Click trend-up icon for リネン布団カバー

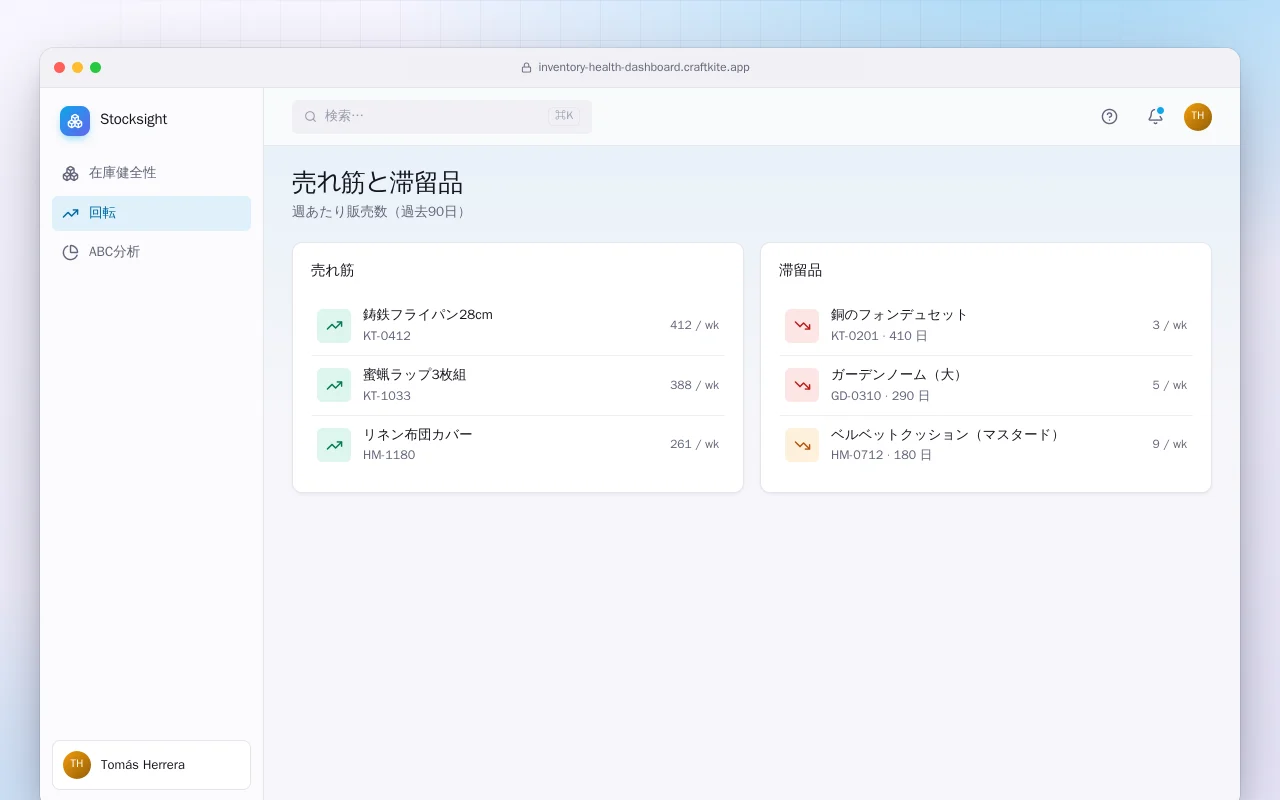tap(334, 445)
